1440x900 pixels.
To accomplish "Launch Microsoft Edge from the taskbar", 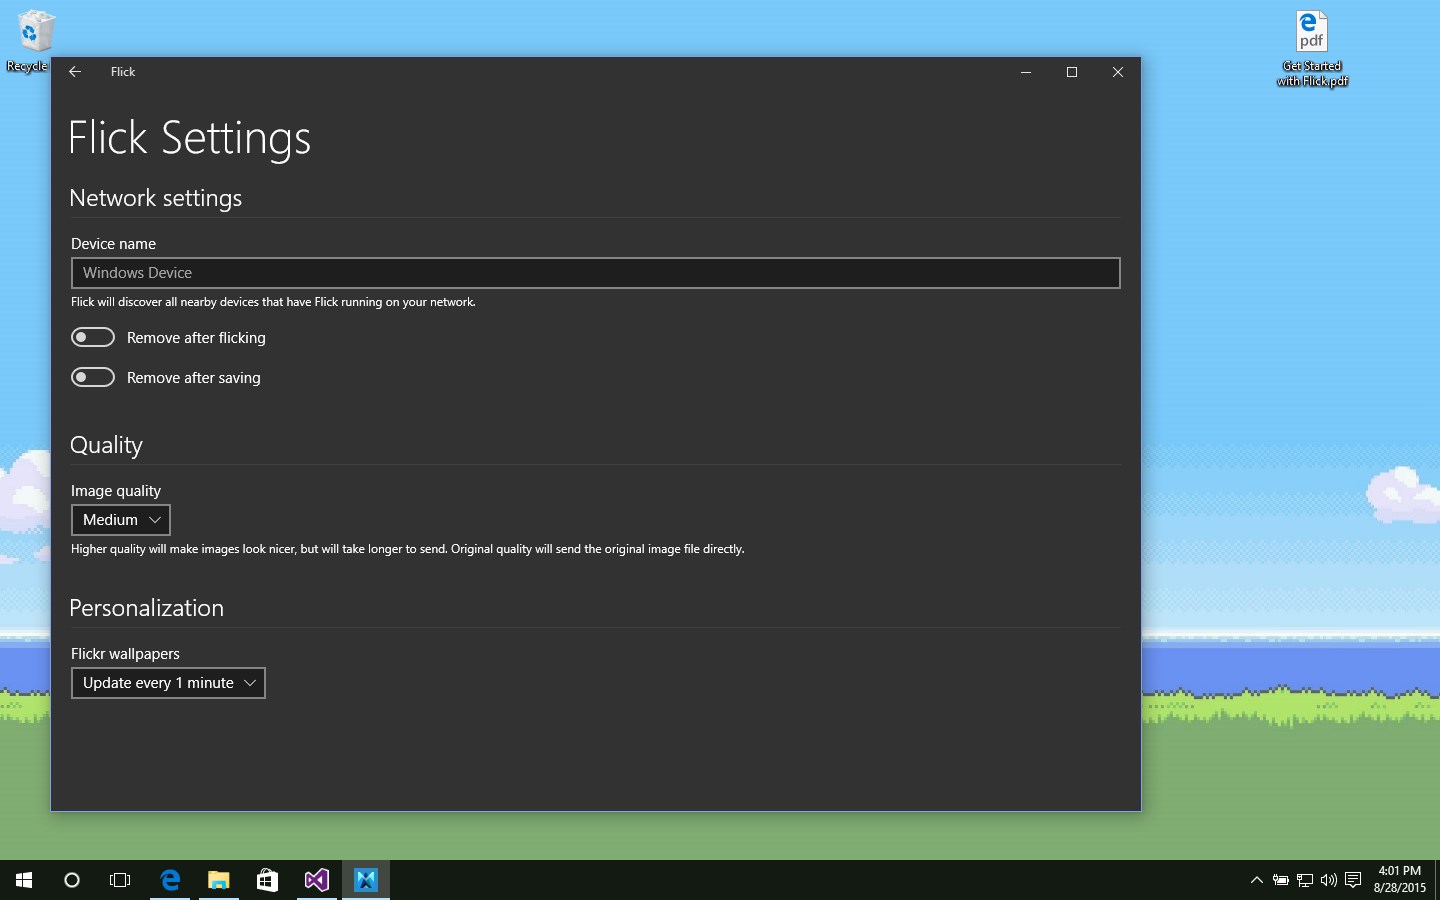I will pyautogui.click(x=170, y=880).
